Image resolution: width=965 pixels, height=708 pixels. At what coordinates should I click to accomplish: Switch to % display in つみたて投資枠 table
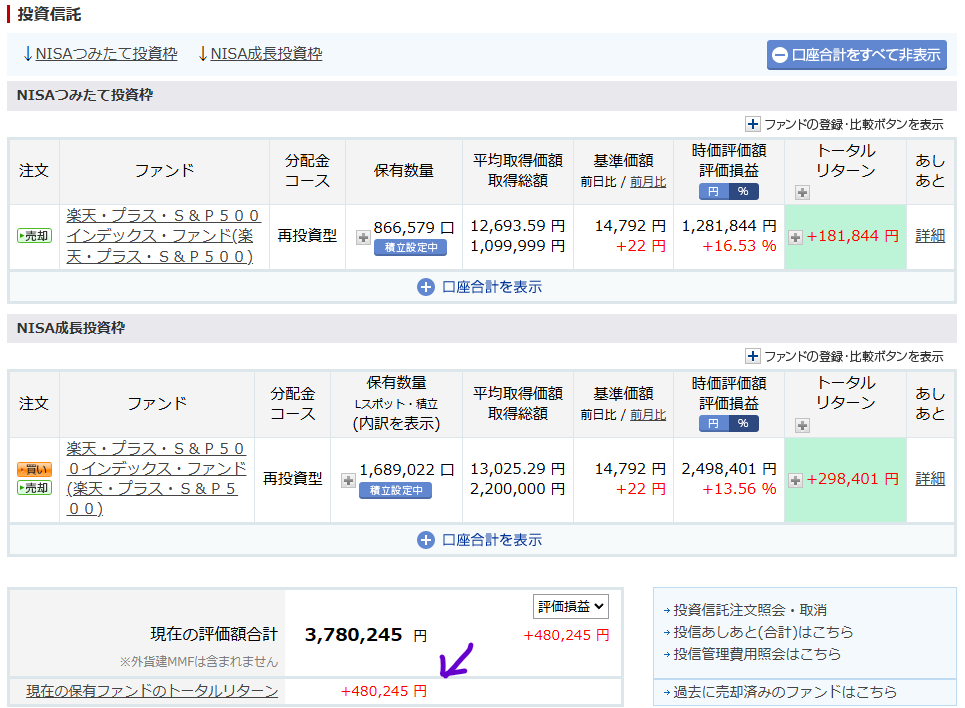tap(743, 191)
